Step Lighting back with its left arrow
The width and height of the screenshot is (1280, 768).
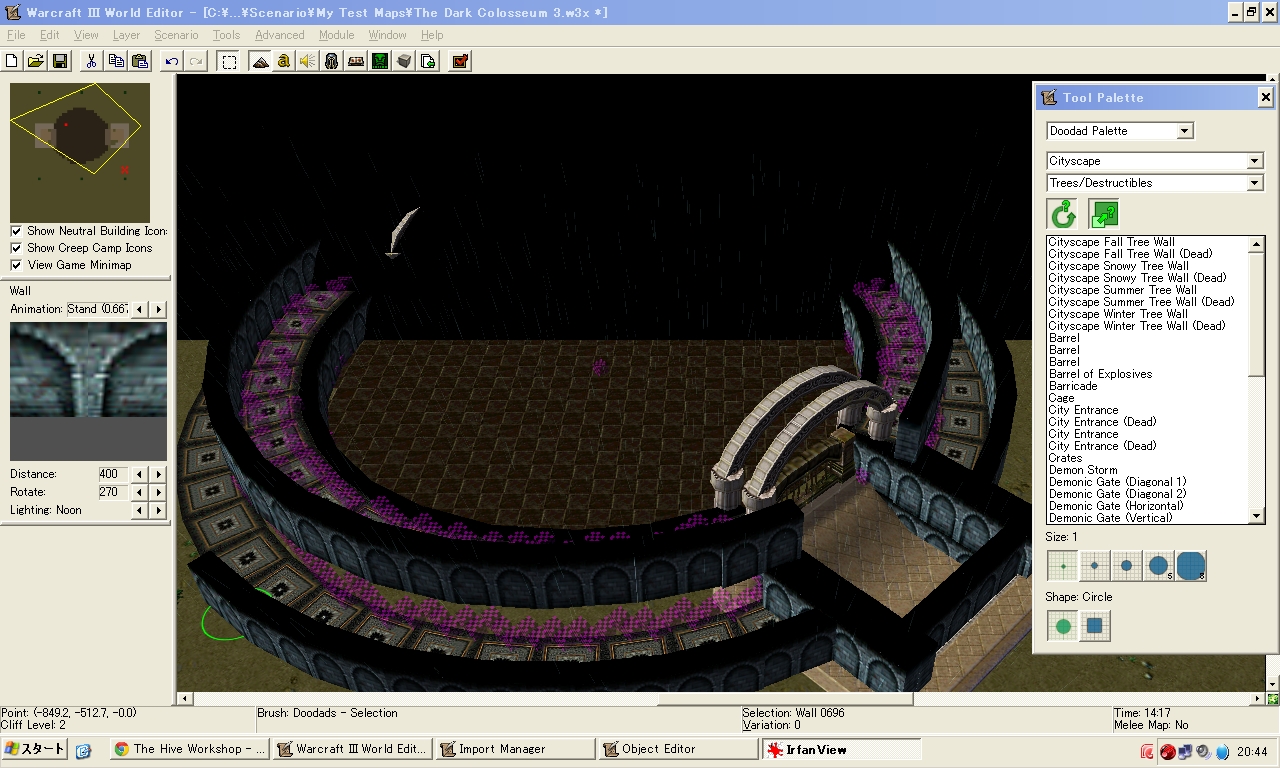140,510
